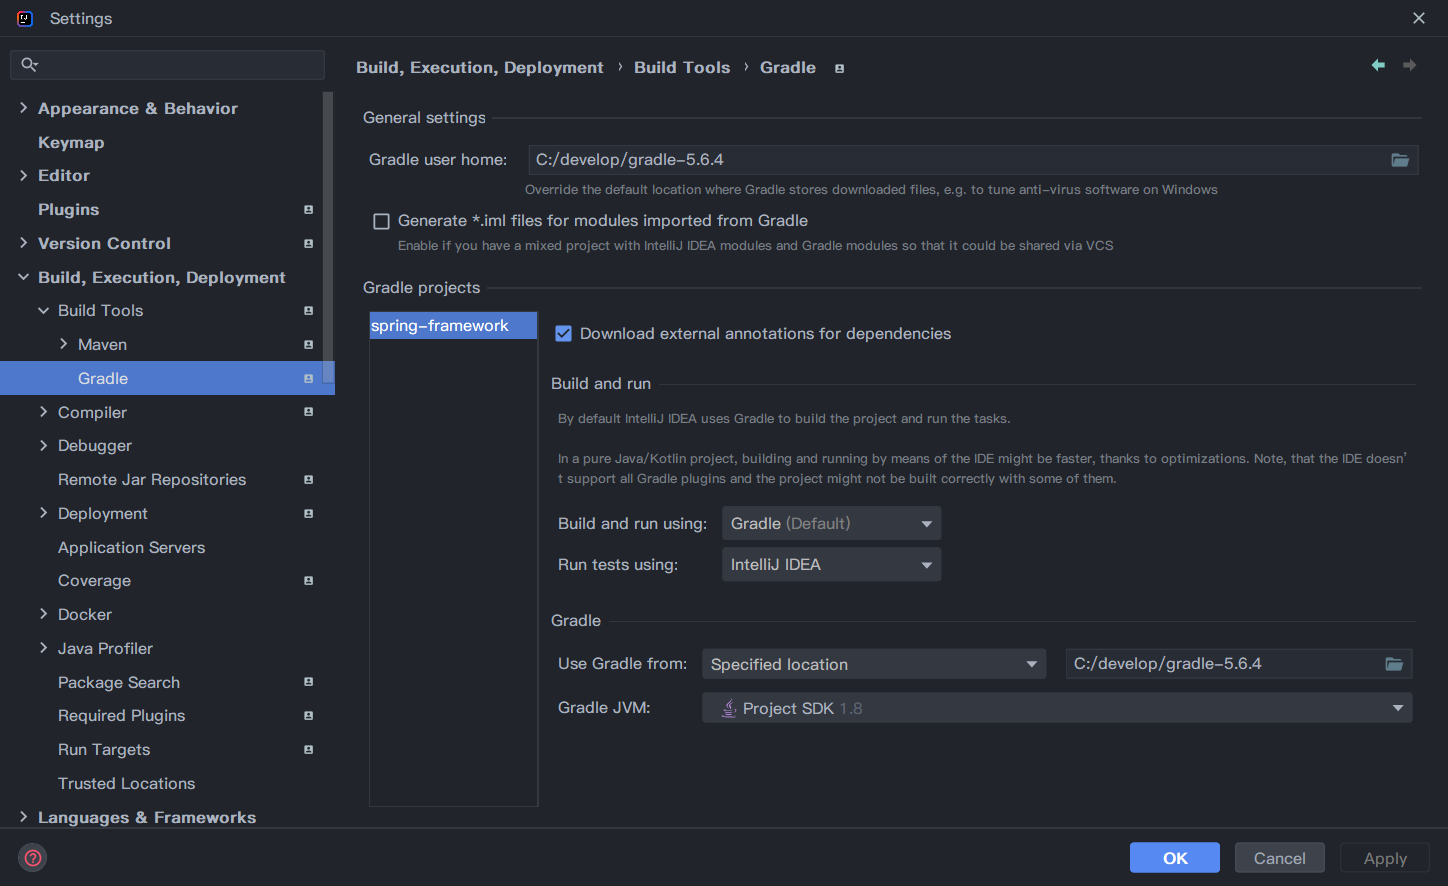
Task: Browse folder for specified Gradle location
Action: pyautogui.click(x=1394, y=664)
